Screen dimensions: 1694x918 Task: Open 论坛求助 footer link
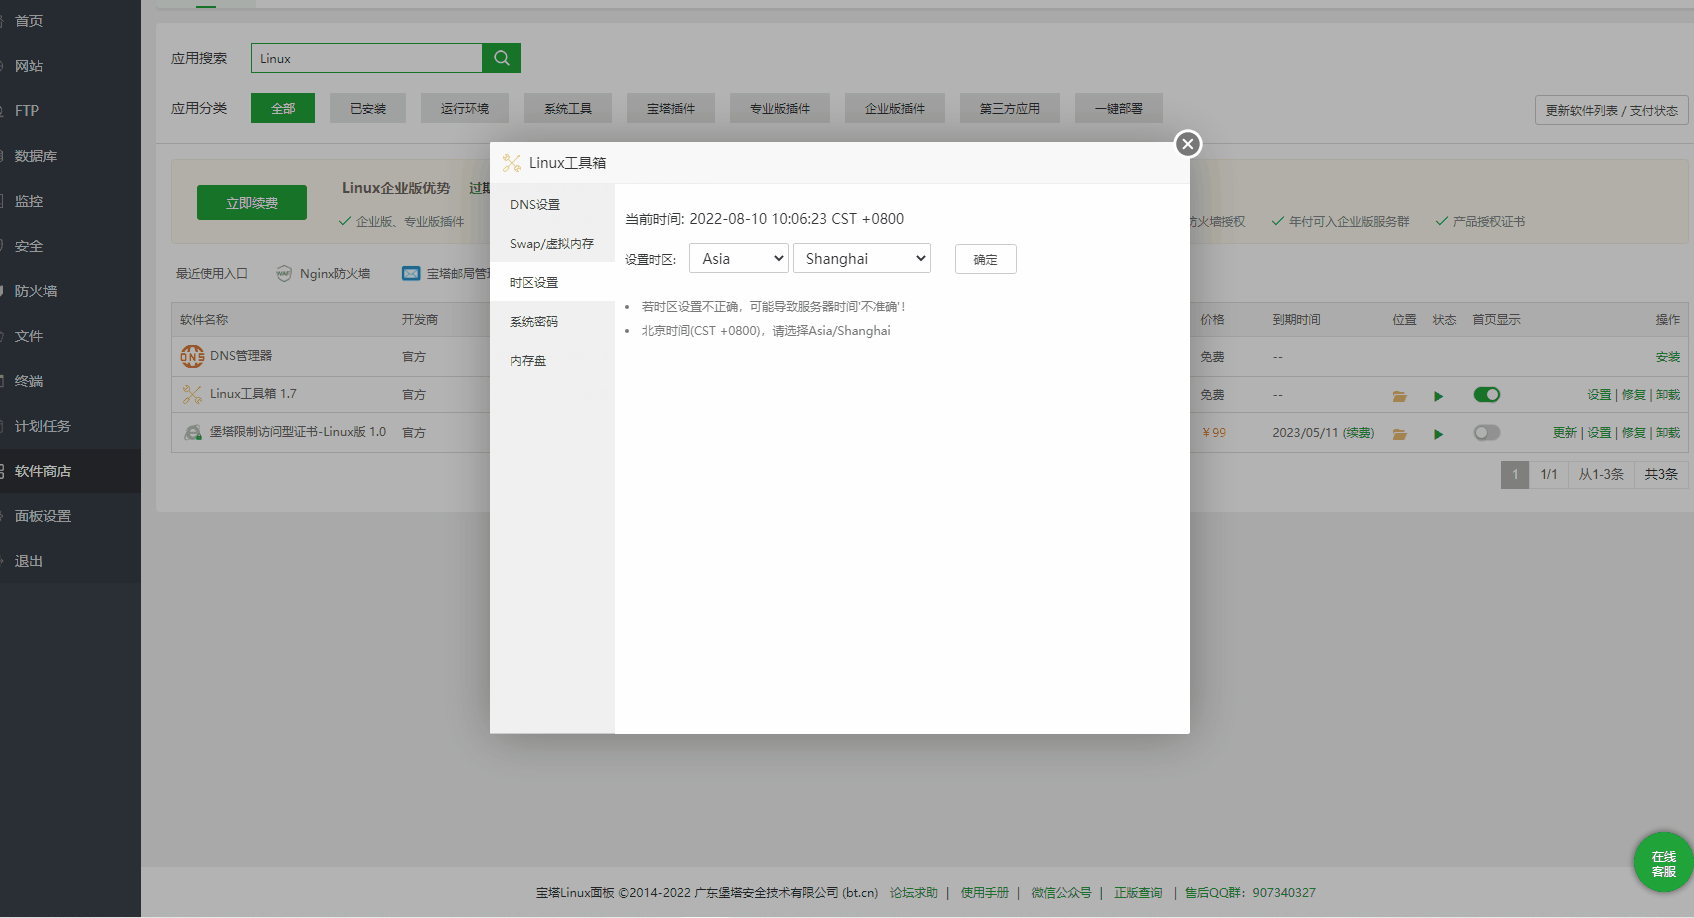pyautogui.click(x=914, y=893)
